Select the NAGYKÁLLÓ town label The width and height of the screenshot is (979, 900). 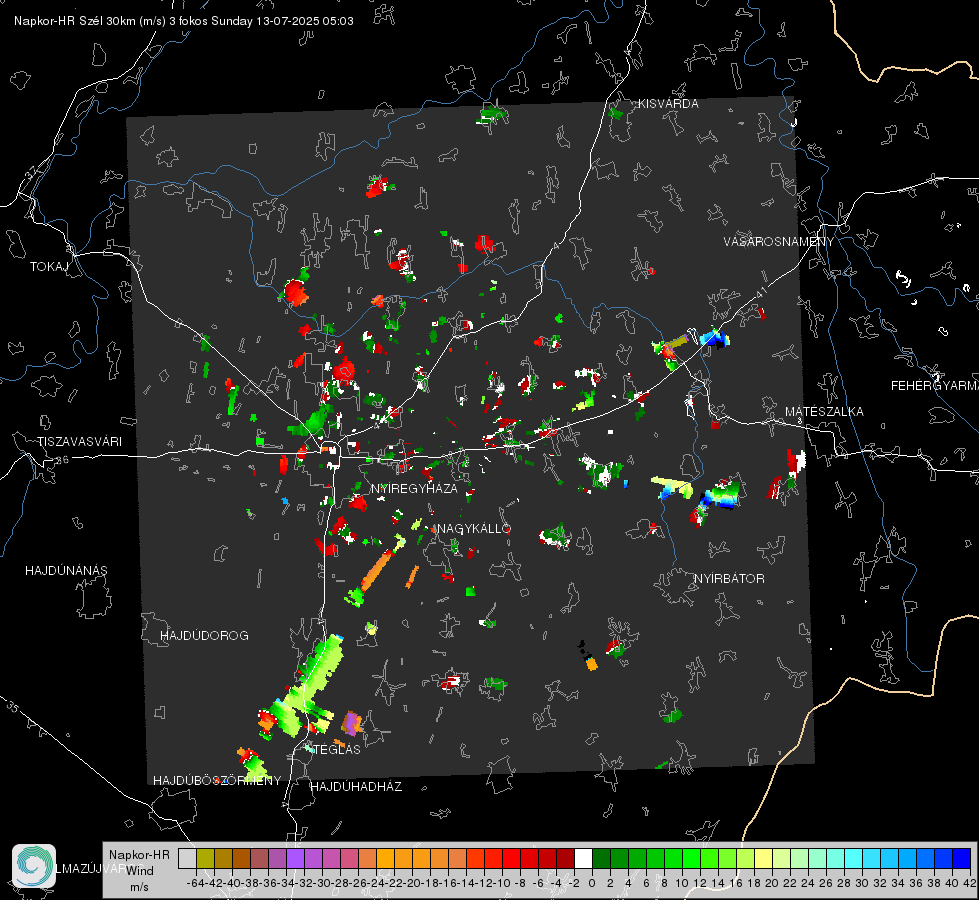(474, 528)
